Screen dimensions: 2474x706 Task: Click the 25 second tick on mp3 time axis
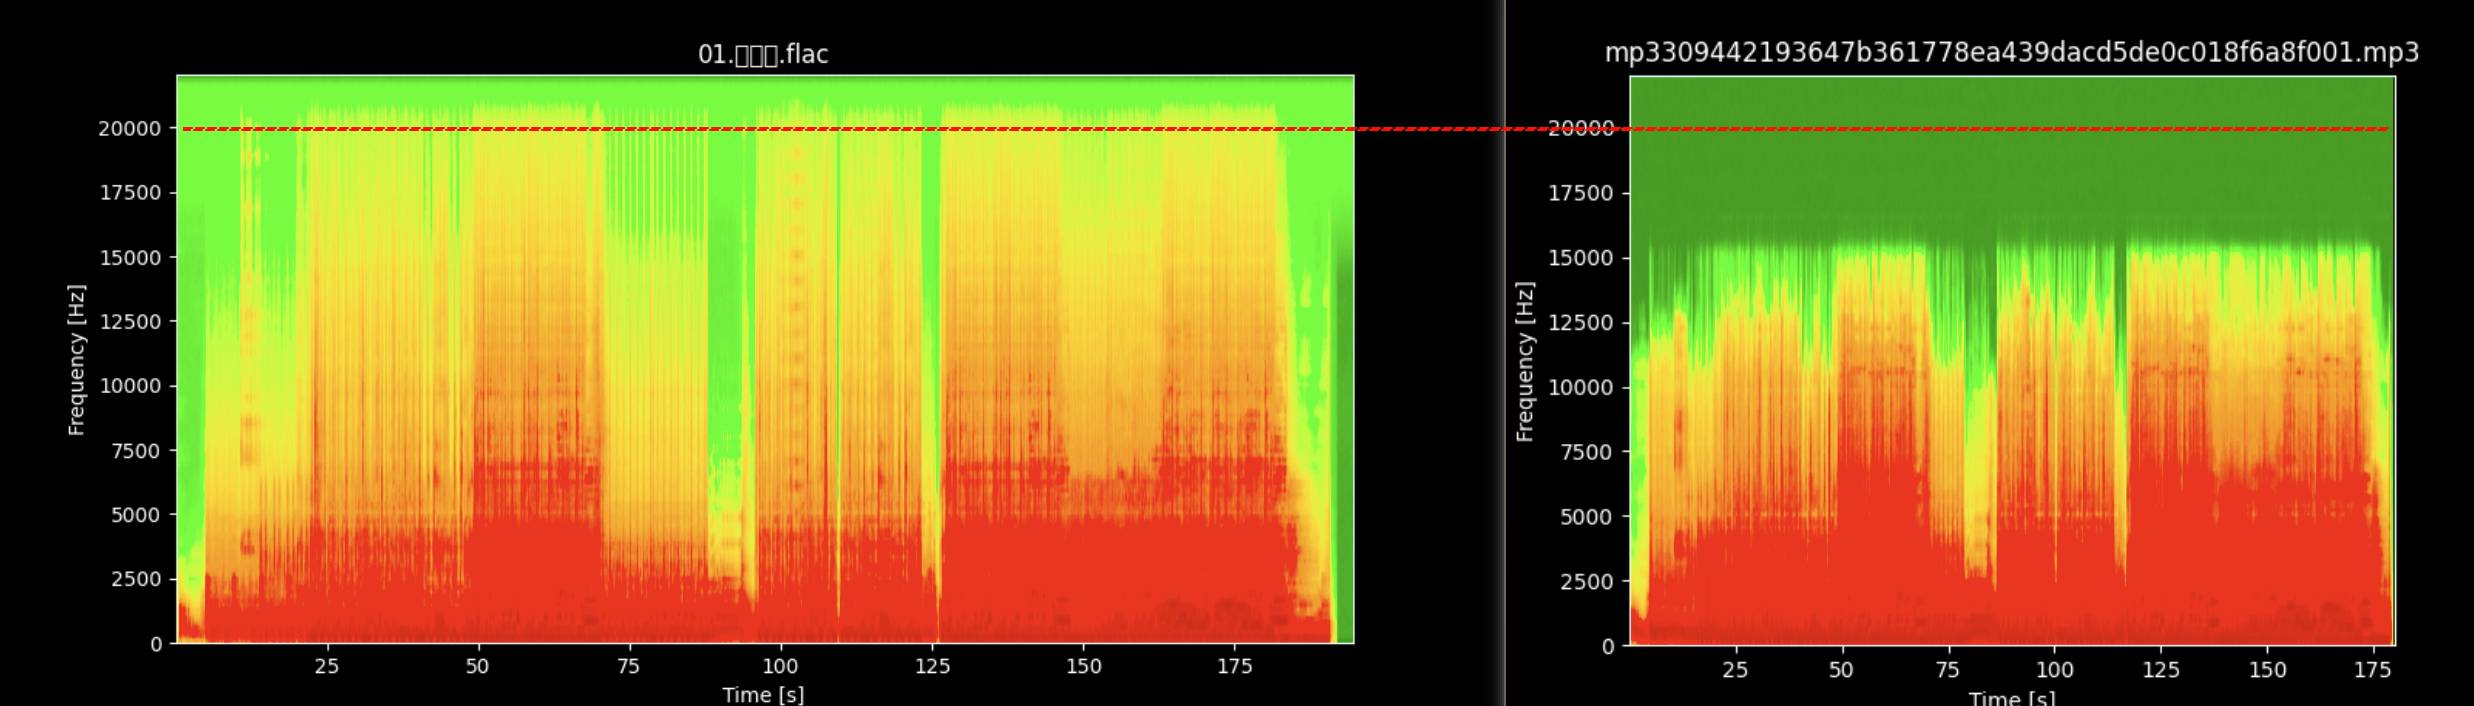[1735, 670]
